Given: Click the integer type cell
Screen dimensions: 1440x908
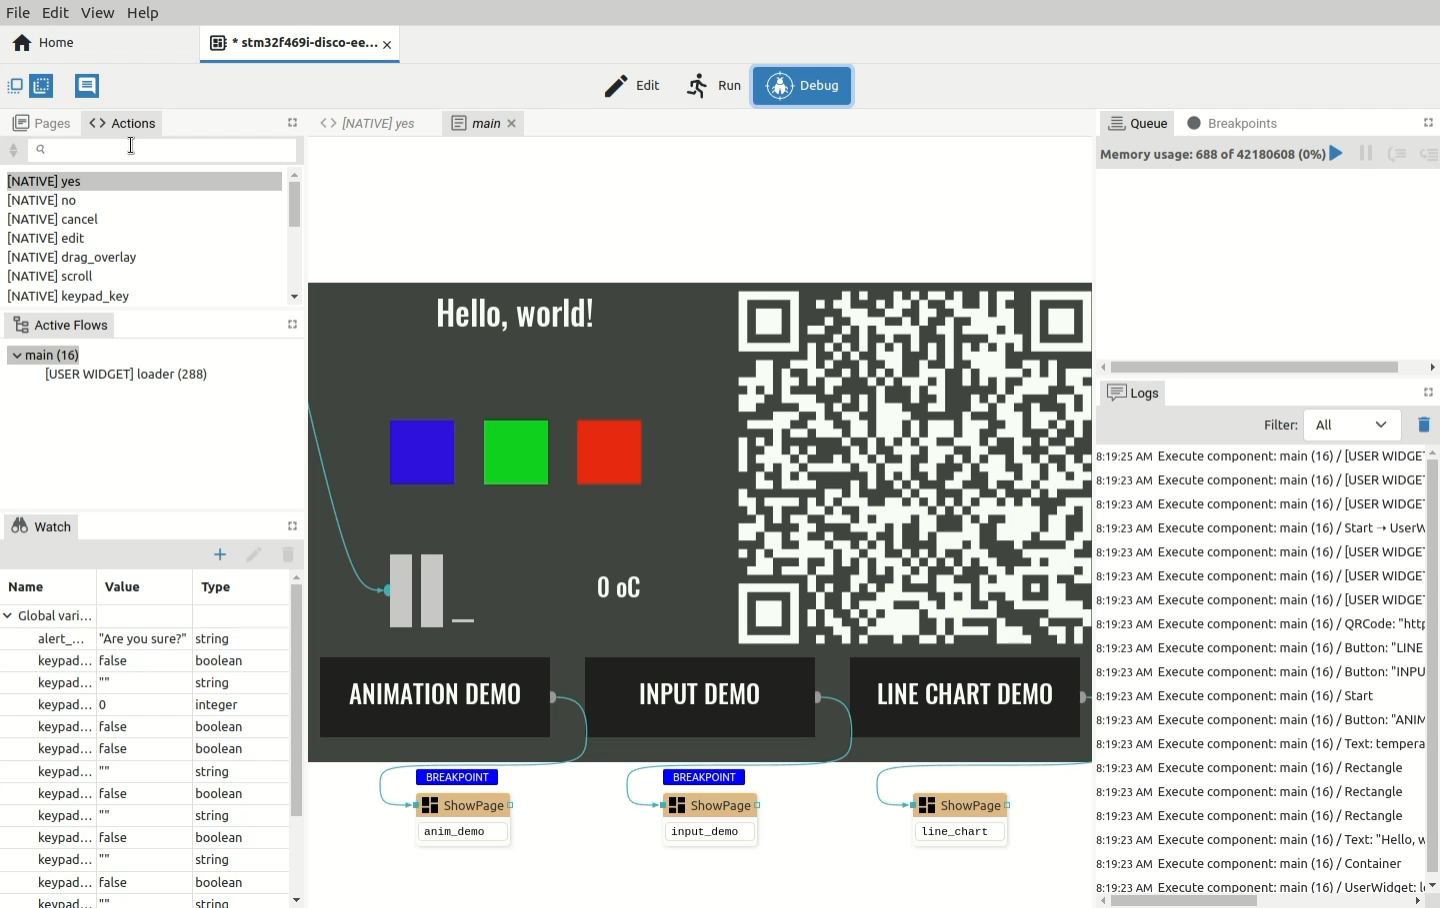Looking at the screenshot, I should tap(240, 705).
